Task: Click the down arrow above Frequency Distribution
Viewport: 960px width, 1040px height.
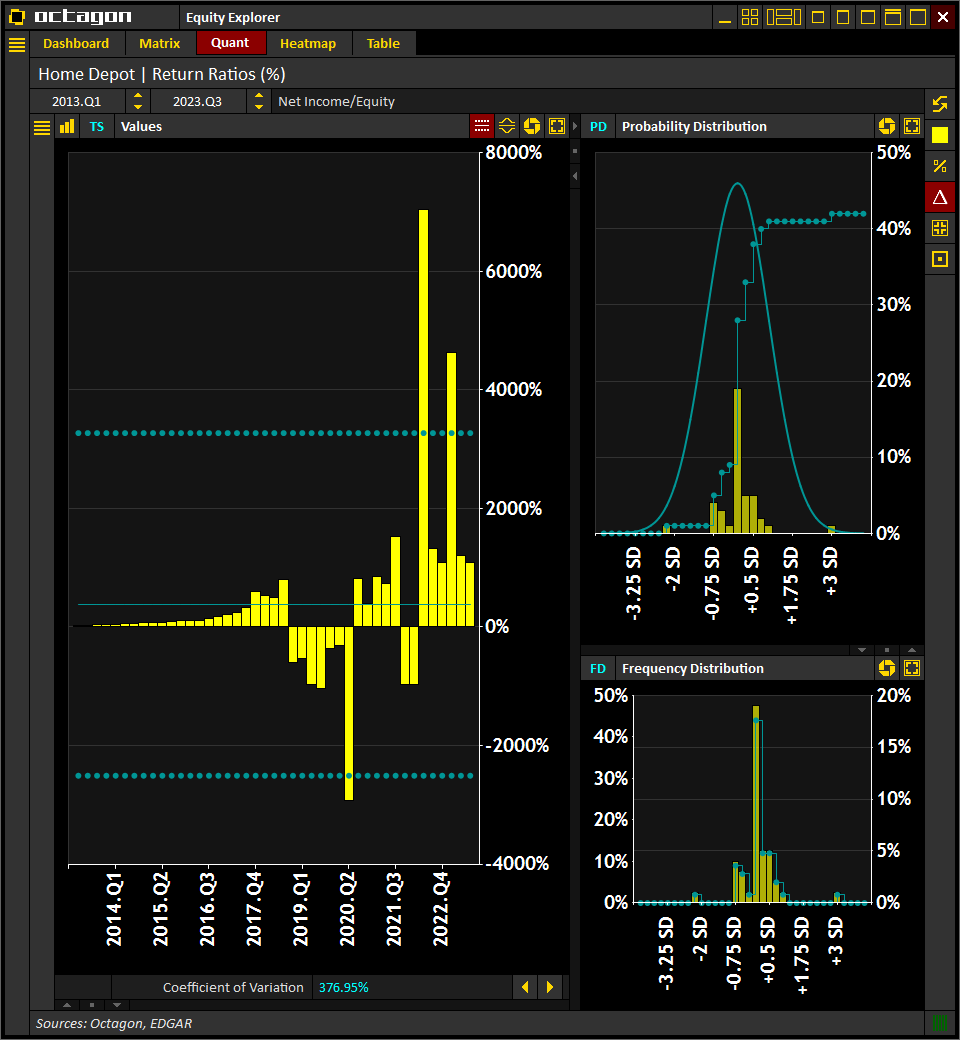Action: (x=862, y=650)
